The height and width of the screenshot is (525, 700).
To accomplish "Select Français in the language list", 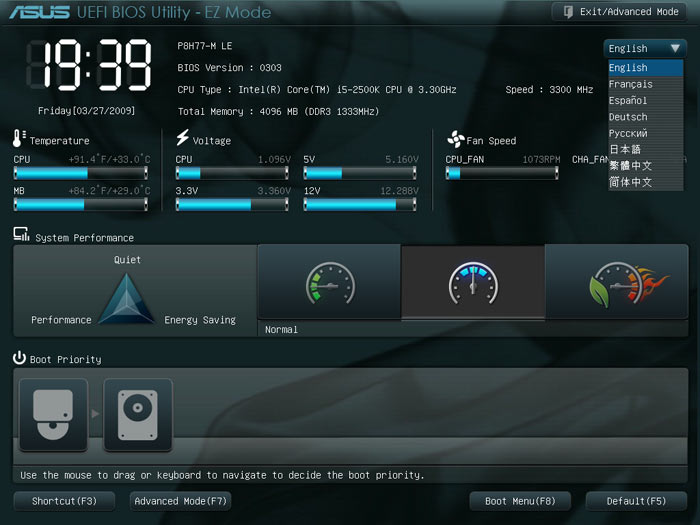I will (x=646, y=84).
